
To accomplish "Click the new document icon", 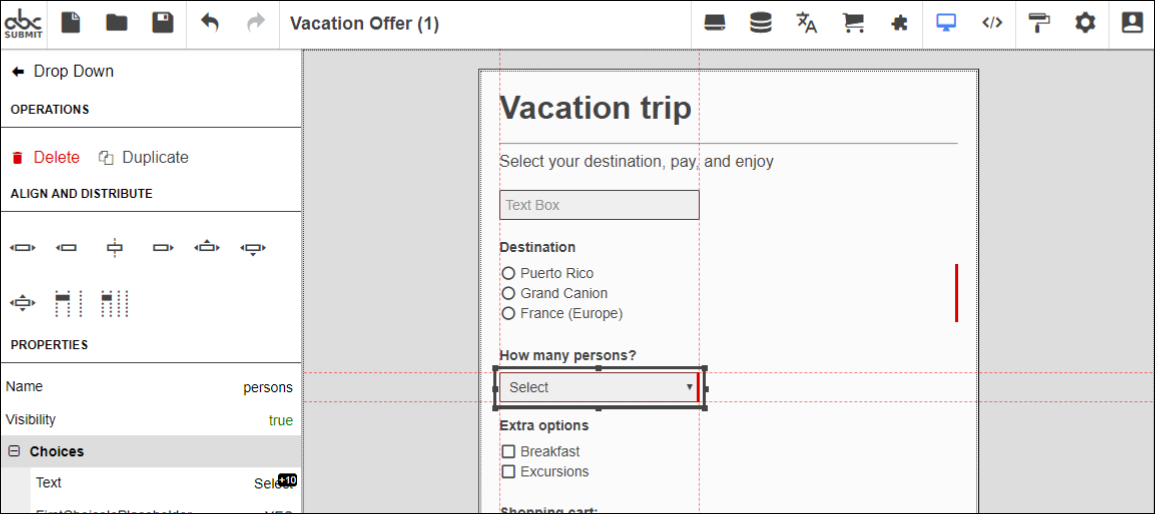I will (x=71, y=24).
